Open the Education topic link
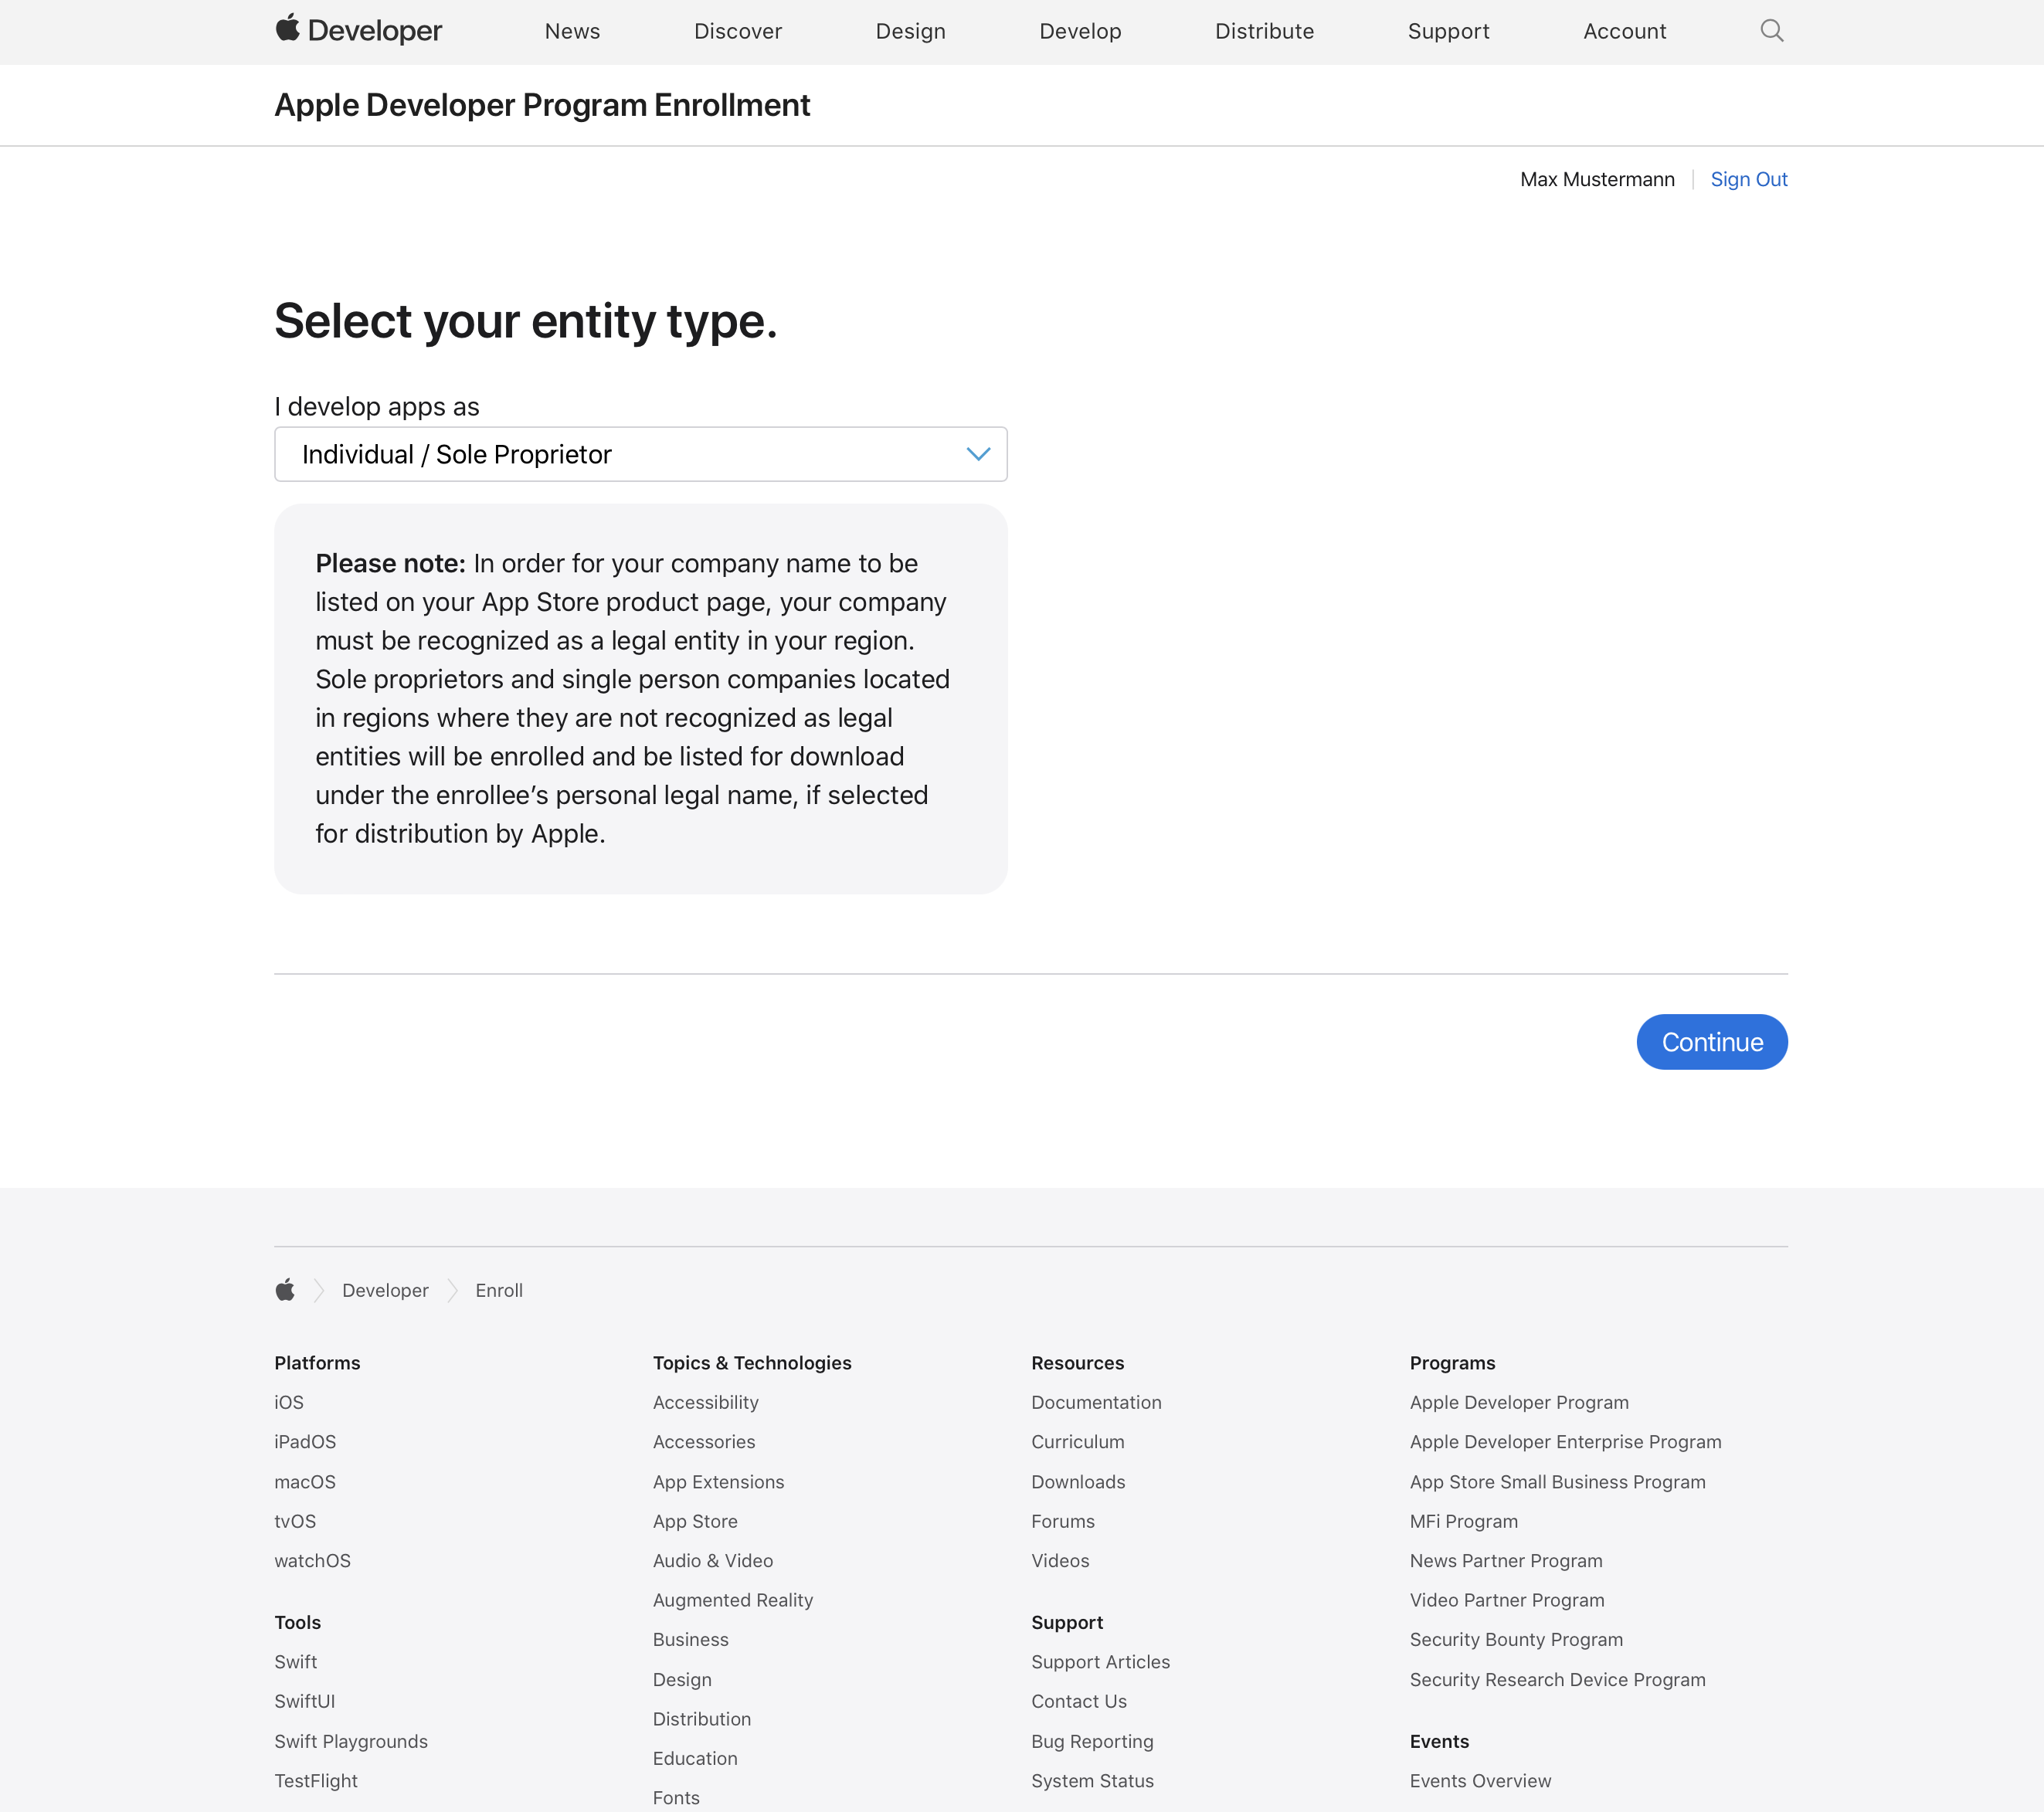2044x1812 pixels. [695, 1758]
